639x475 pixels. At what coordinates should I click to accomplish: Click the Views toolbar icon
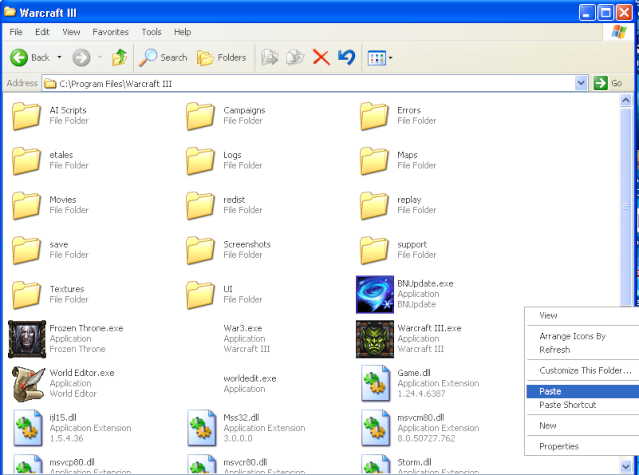pyautogui.click(x=377, y=58)
